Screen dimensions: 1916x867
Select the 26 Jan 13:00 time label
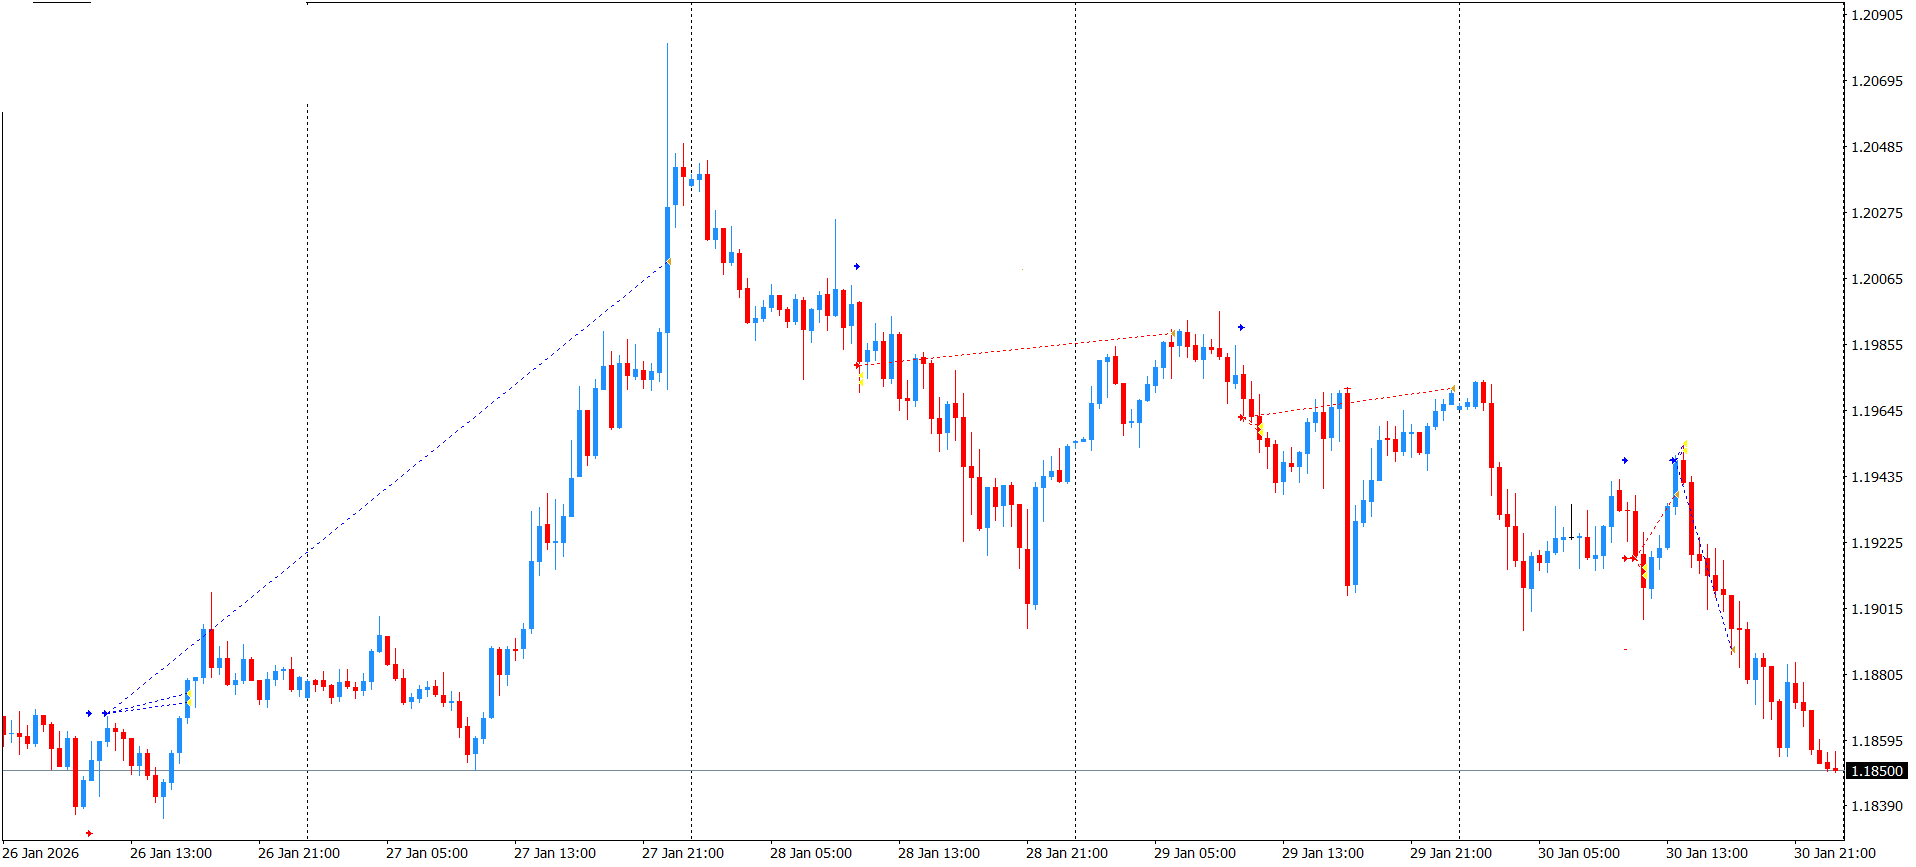[171, 853]
